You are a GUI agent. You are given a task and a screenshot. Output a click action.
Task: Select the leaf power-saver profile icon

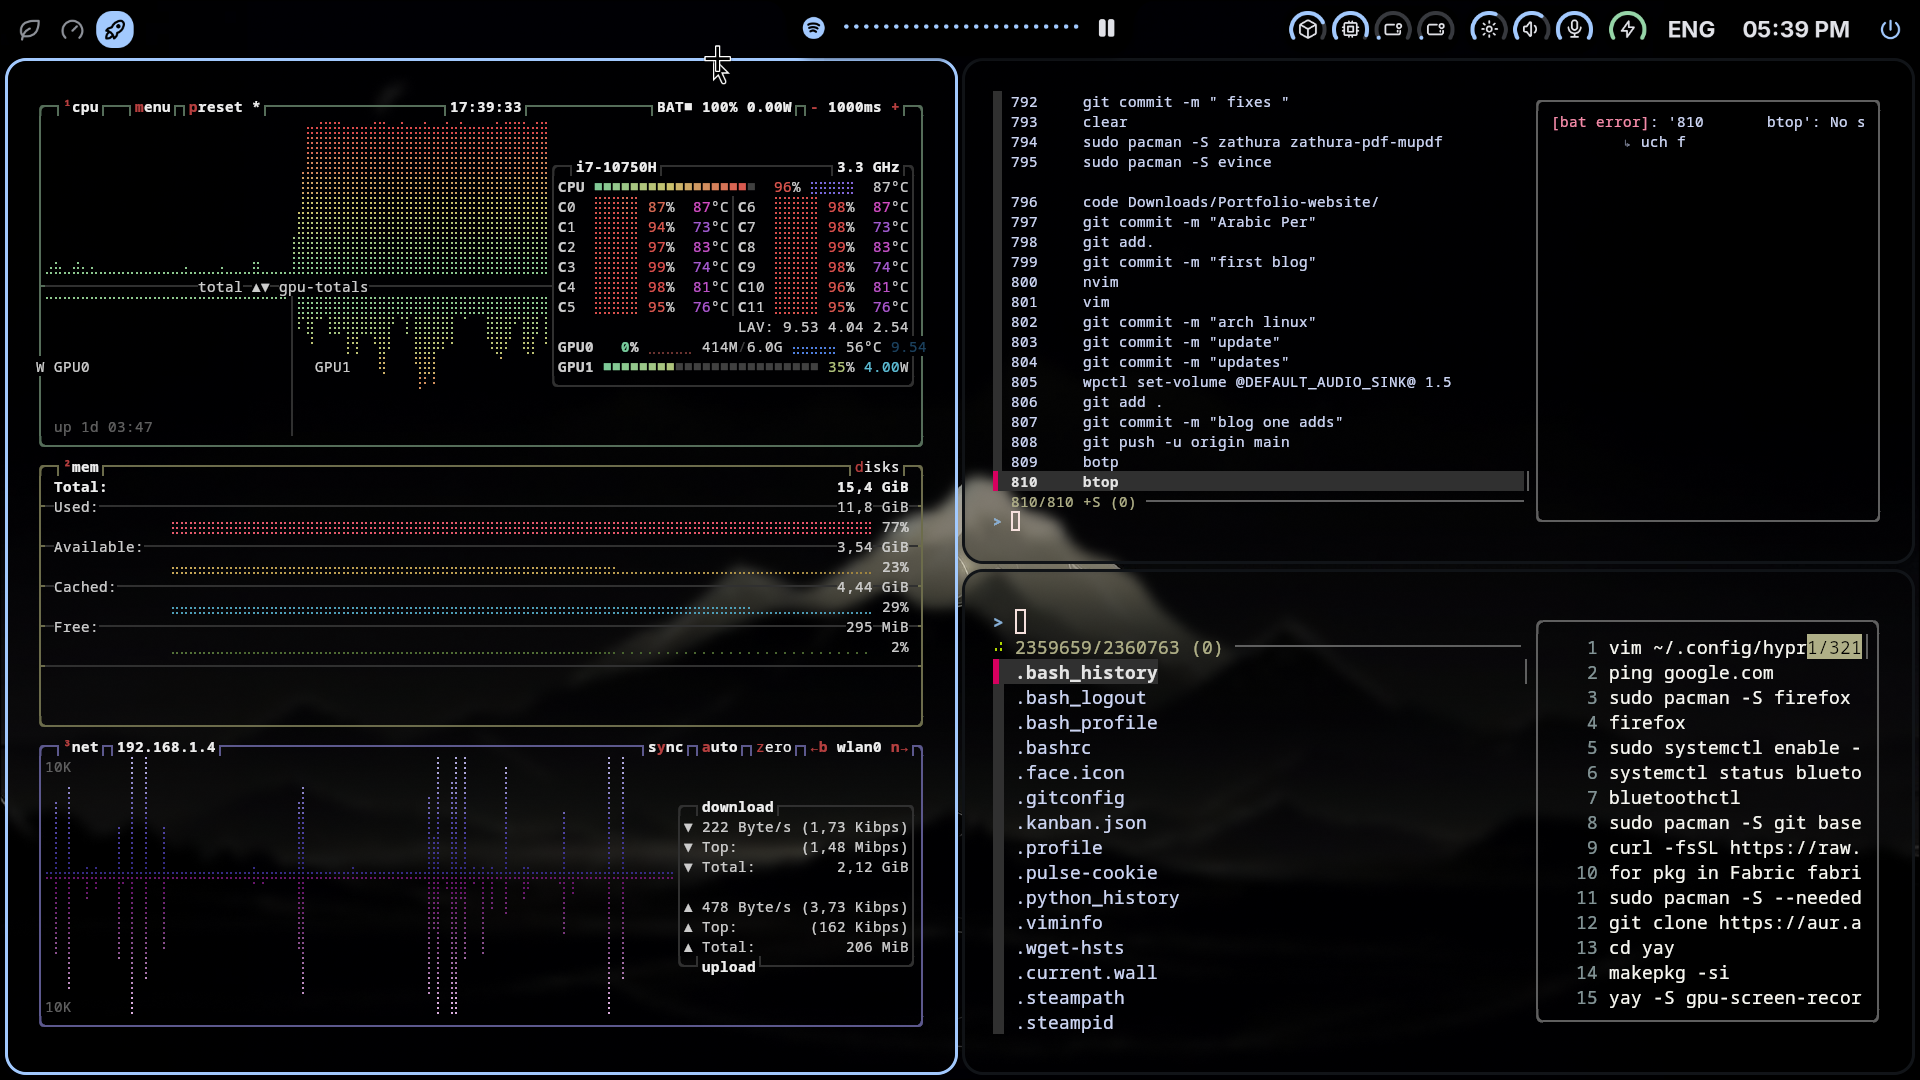tap(30, 29)
